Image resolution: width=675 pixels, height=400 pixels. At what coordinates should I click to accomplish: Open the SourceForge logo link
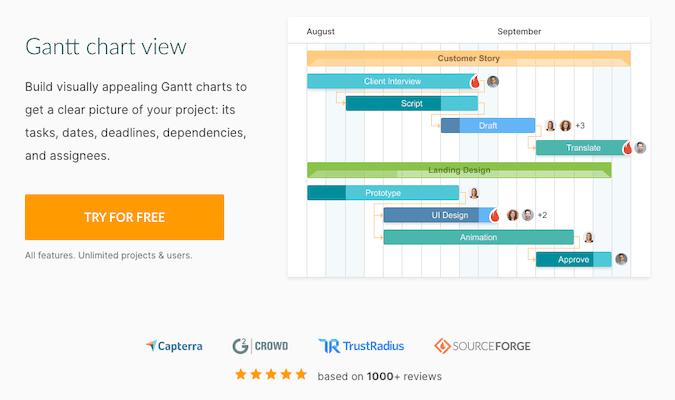[483, 346]
